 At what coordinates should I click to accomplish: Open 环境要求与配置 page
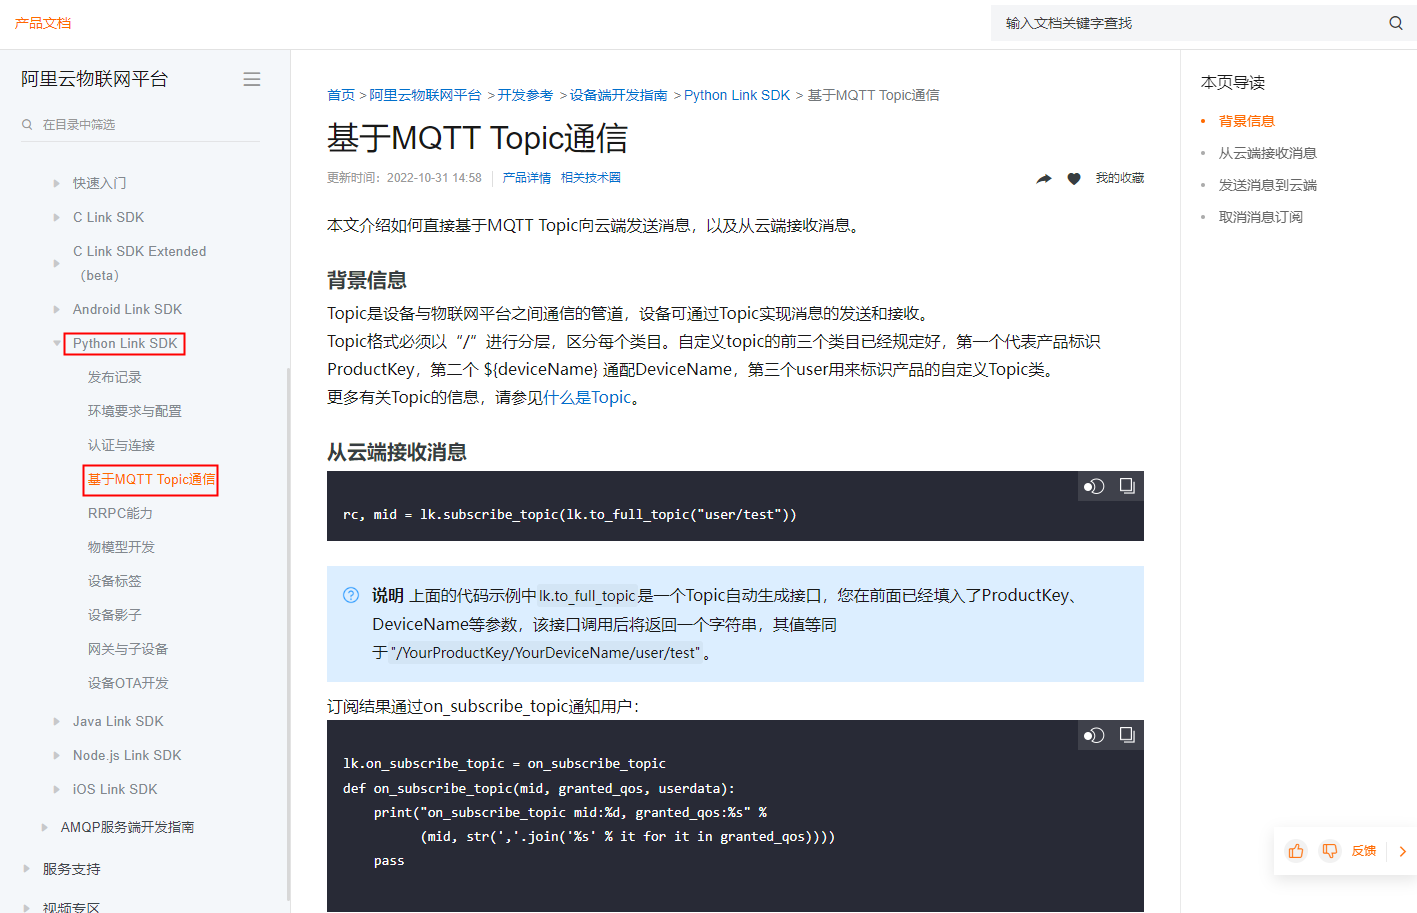[x=135, y=411]
